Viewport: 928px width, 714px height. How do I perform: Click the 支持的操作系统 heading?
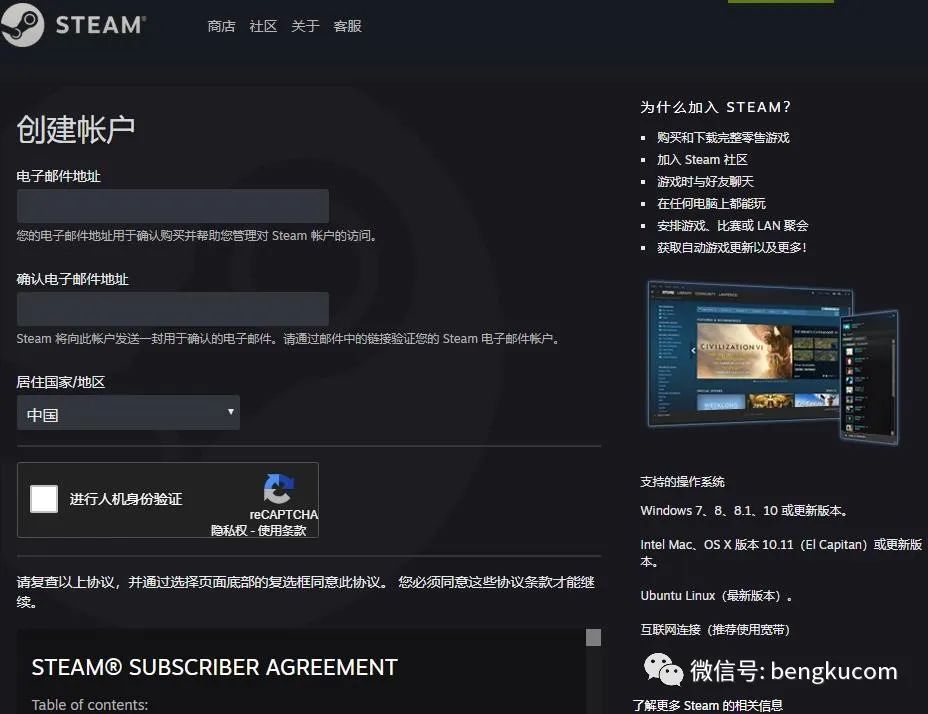pos(682,481)
